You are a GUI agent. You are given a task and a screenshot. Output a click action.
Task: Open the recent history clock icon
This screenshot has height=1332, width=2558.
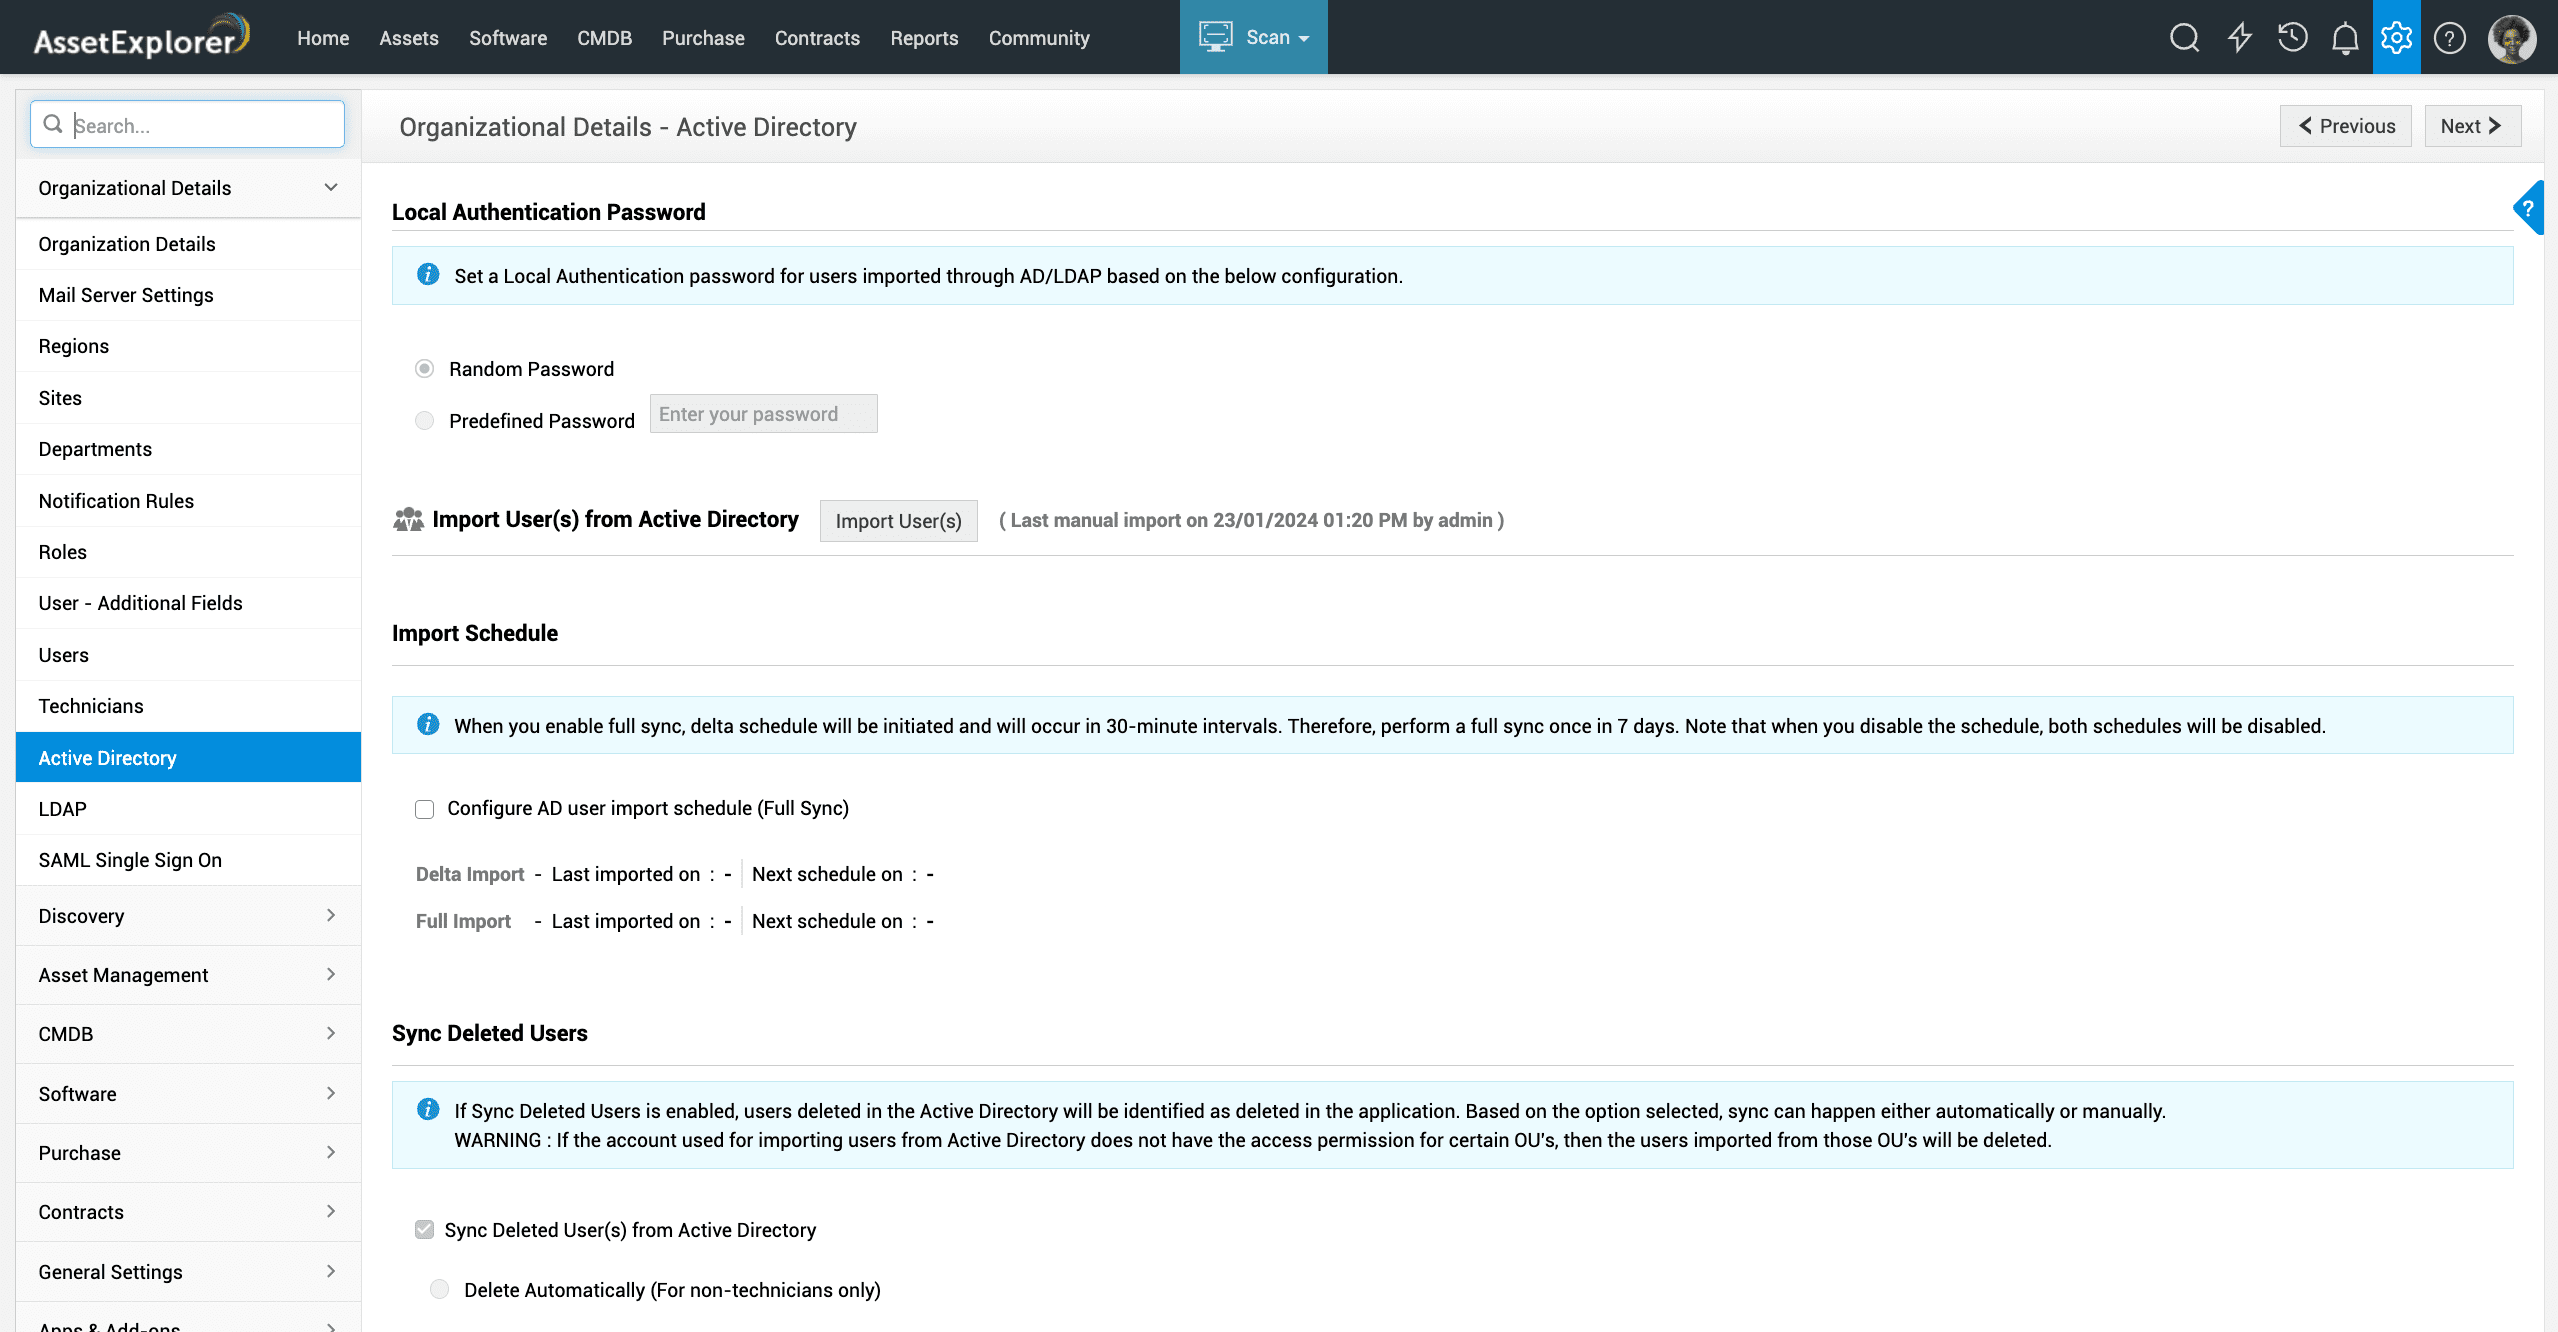point(2292,38)
